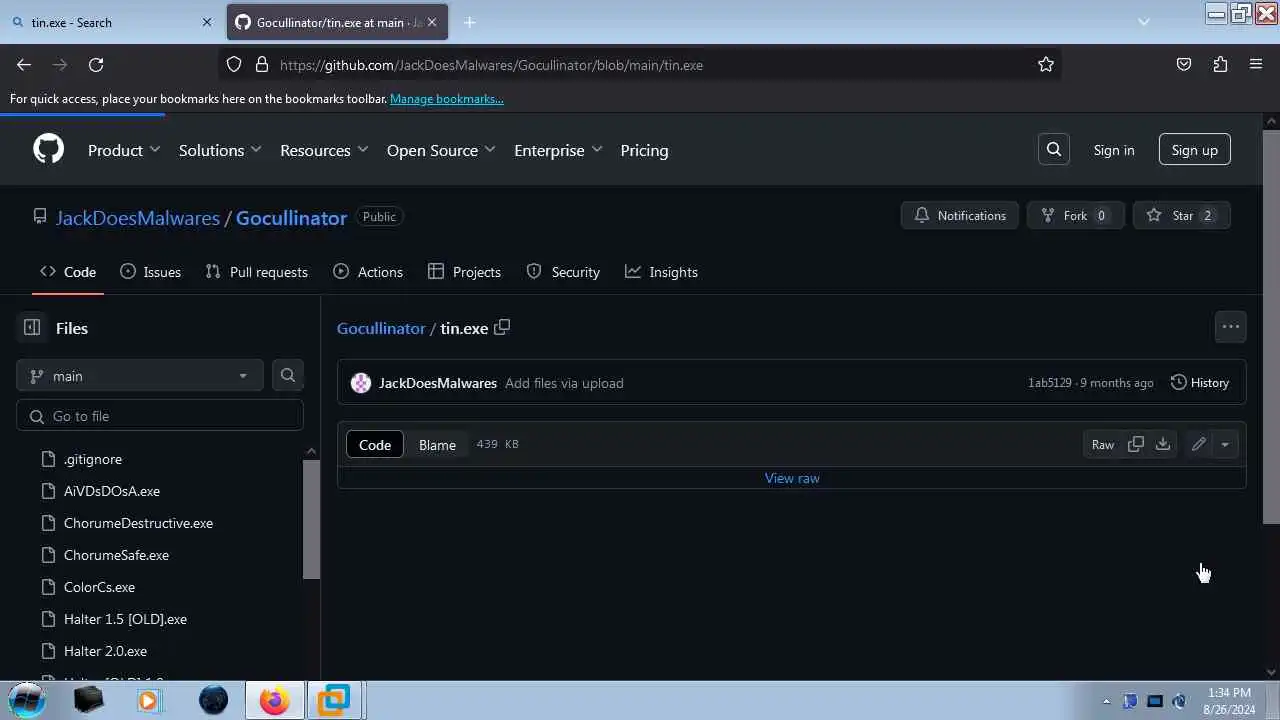Viewport: 1280px width, 720px height.
Task: Copy raw file icon in file toolbar
Action: point(1136,445)
